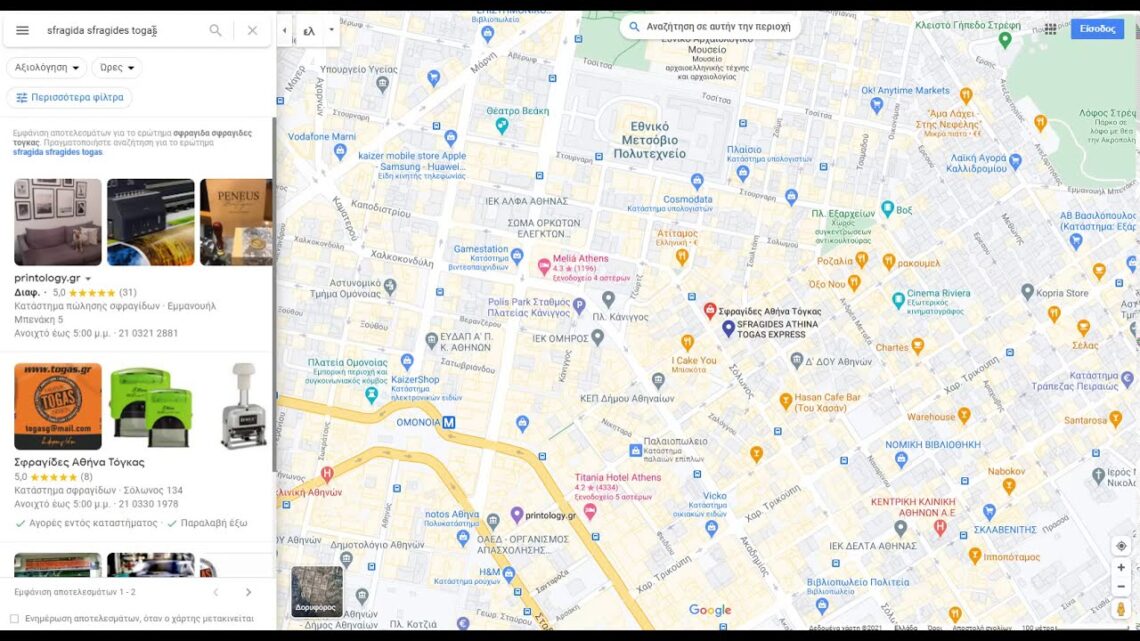The image size is (1140, 641).
Task: Click Gamestation store marker
Action: click(x=517, y=255)
